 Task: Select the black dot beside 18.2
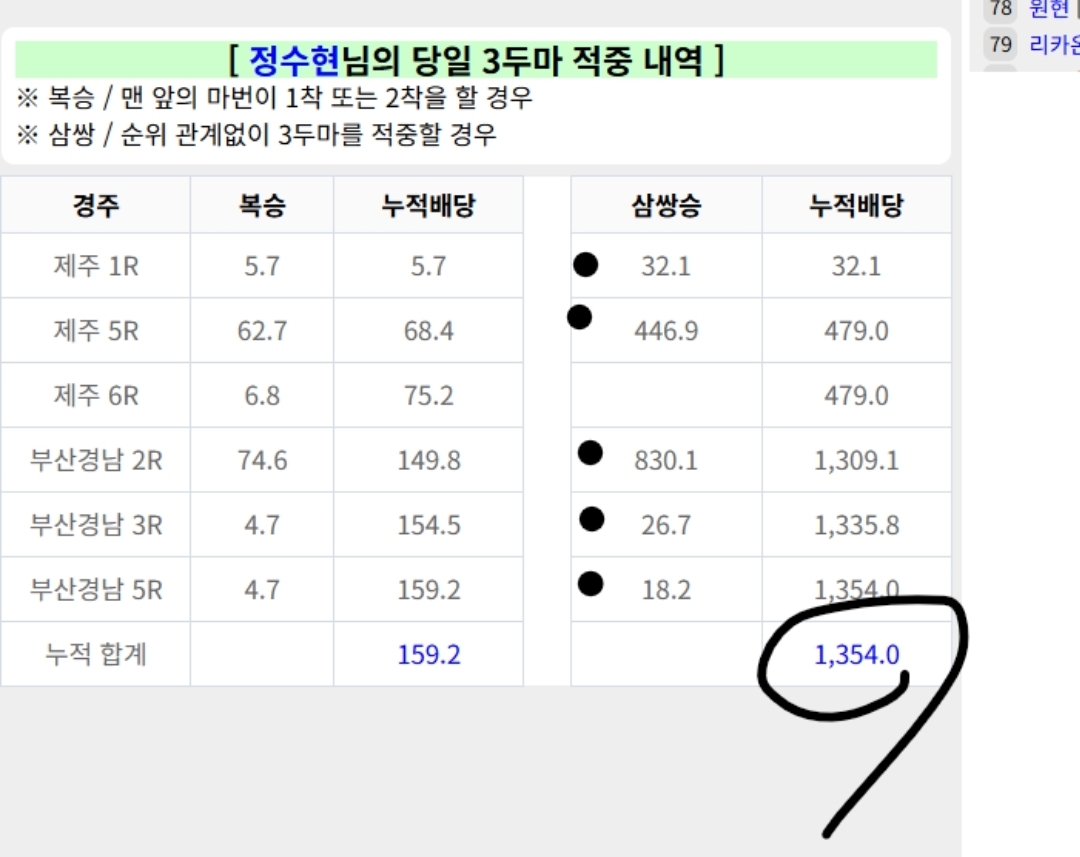591,584
